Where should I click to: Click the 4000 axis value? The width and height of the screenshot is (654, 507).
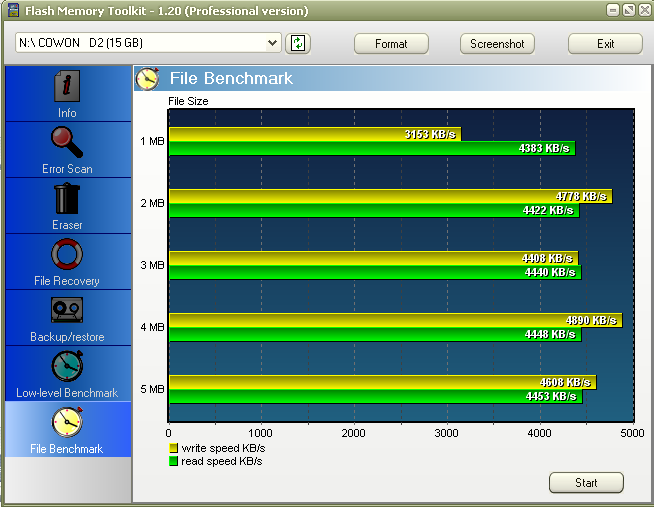[539, 433]
